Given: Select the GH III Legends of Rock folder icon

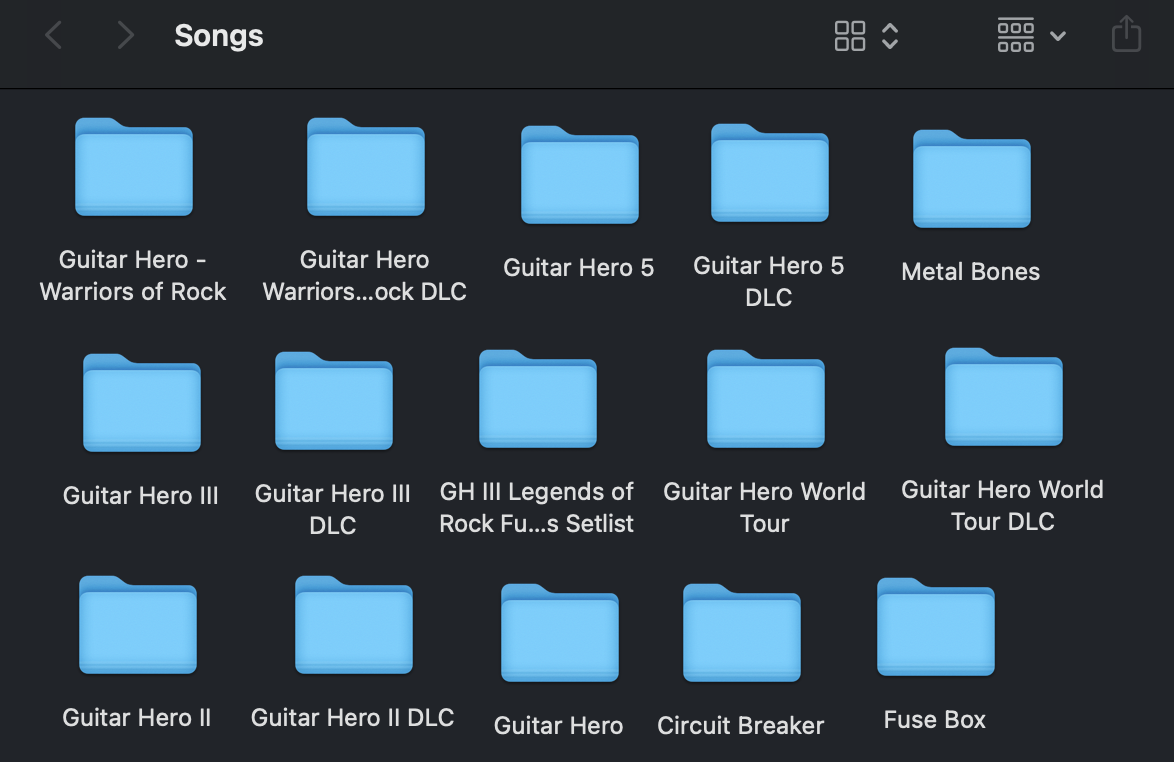Looking at the screenshot, I should [538, 399].
